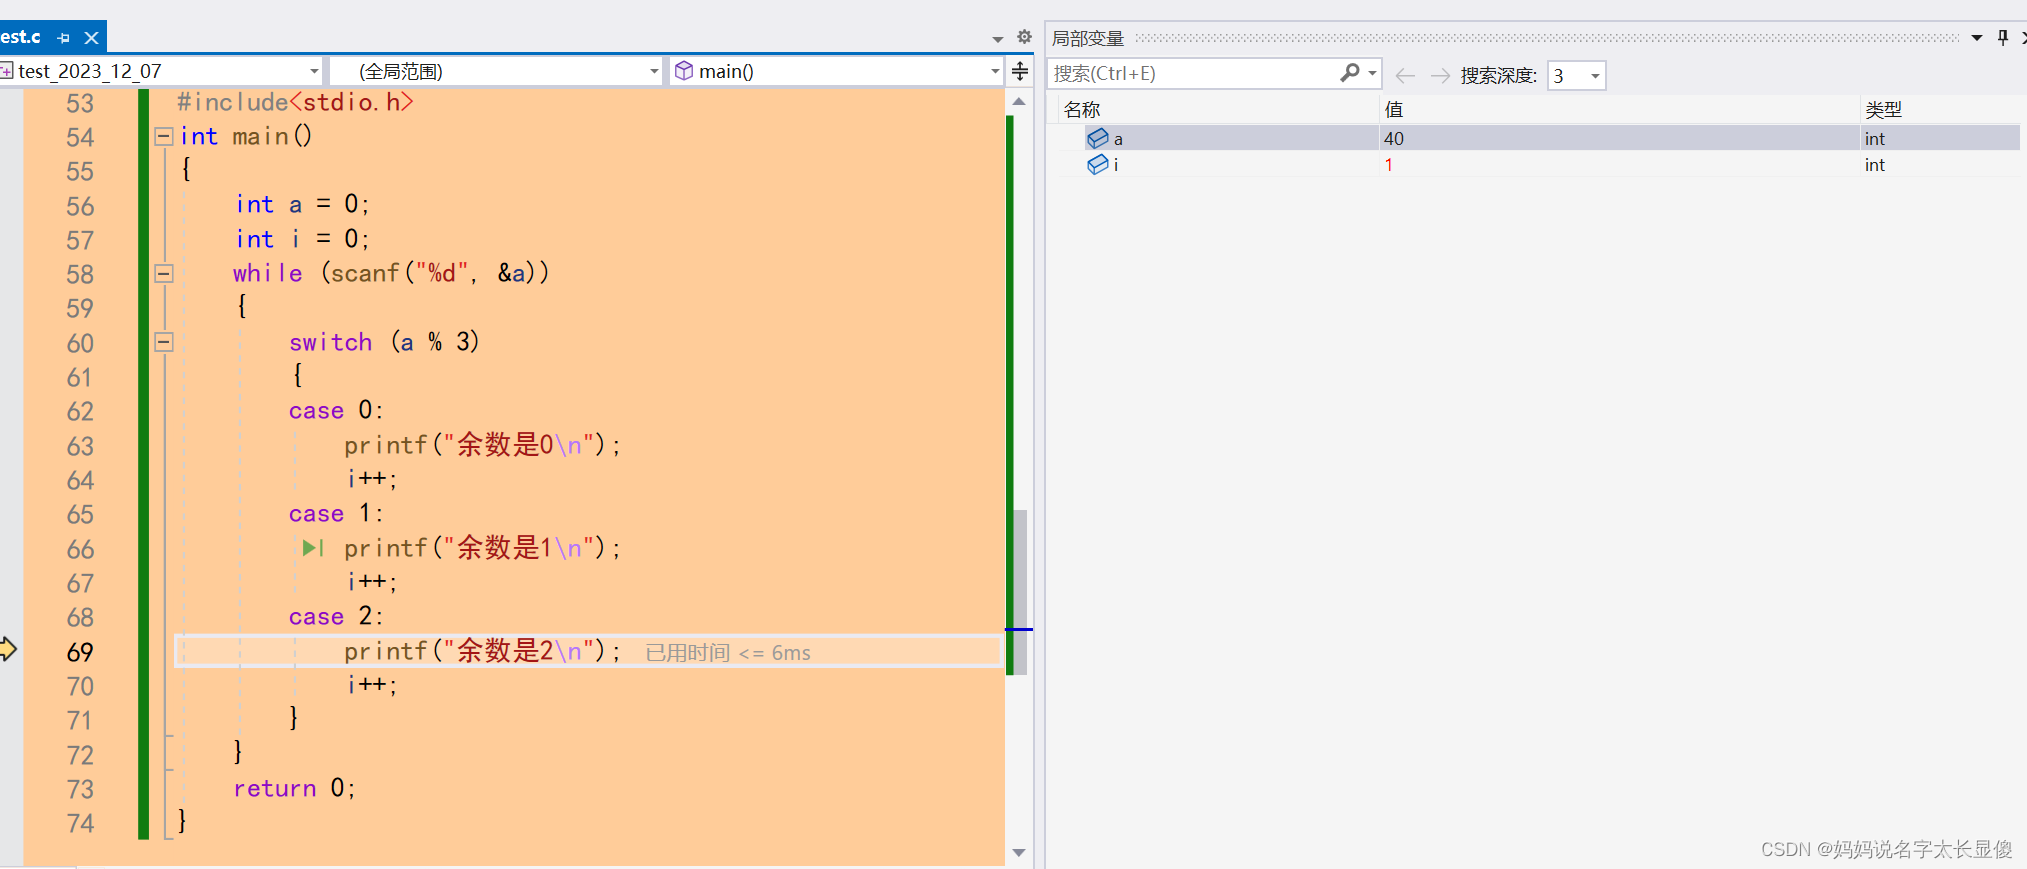Select variable a row icon
Screen dimensions: 2027x869
[1098, 138]
